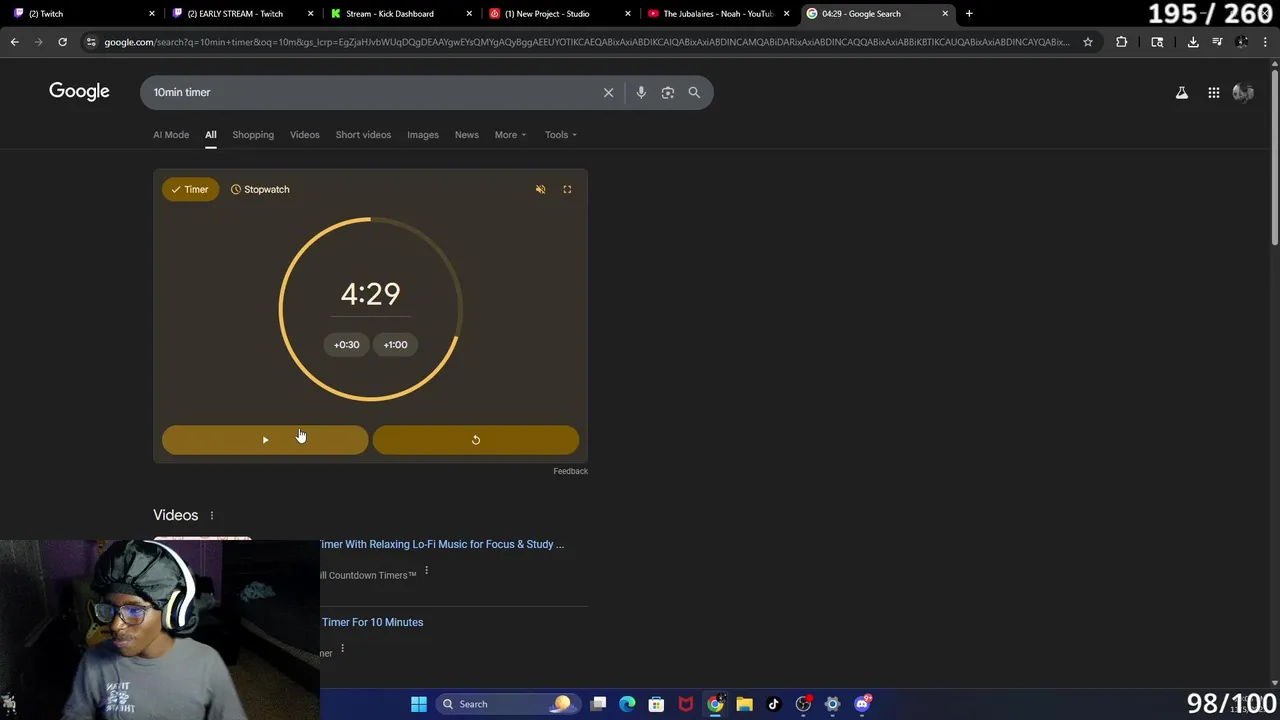Viewport: 1280px width, 720px height.
Task: Go back in browser
Action: (14, 42)
